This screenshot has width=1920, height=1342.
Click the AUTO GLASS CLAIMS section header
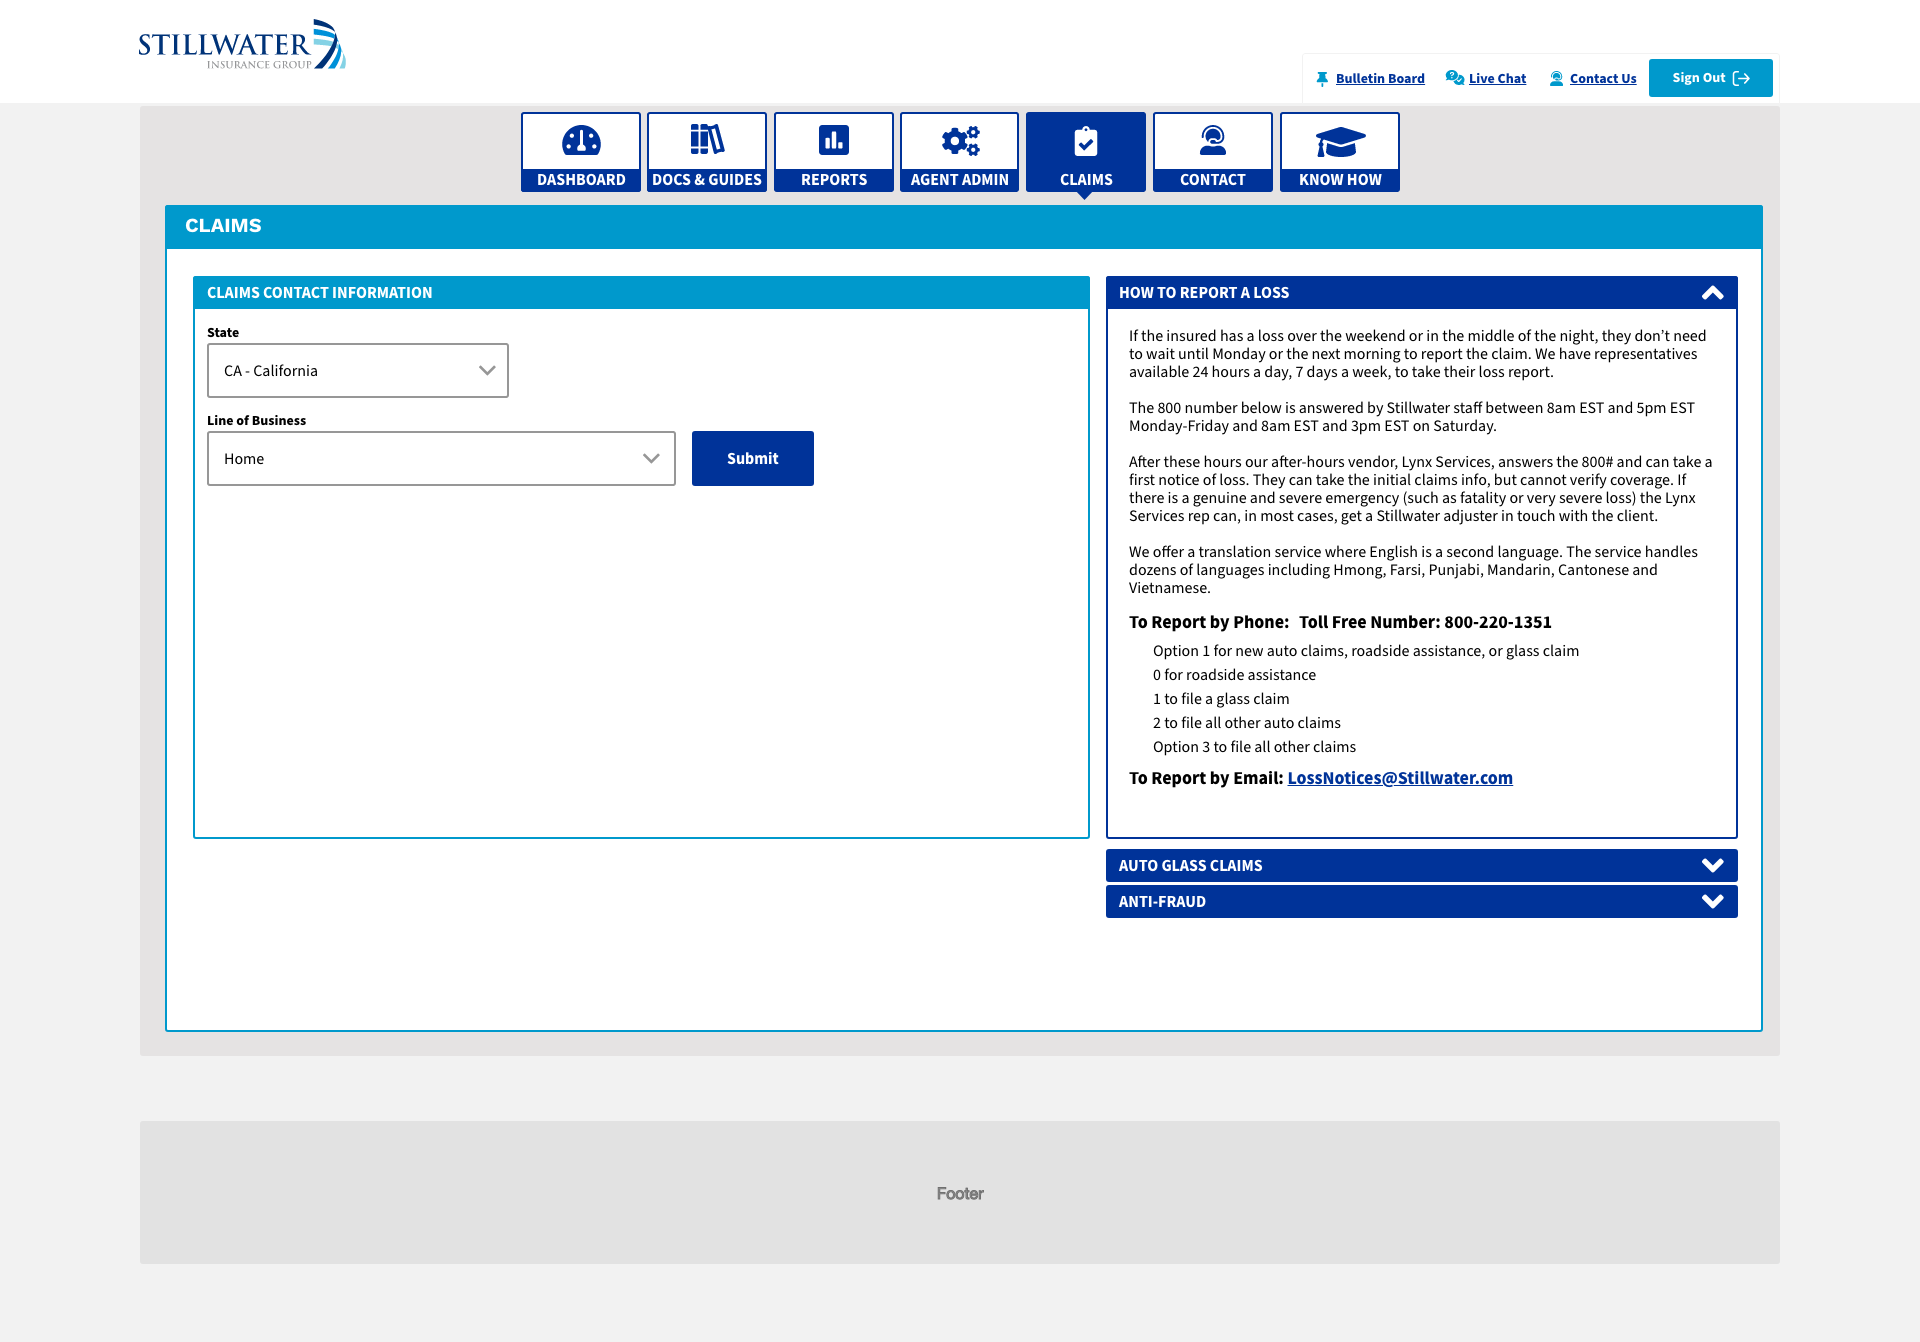point(1422,866)
